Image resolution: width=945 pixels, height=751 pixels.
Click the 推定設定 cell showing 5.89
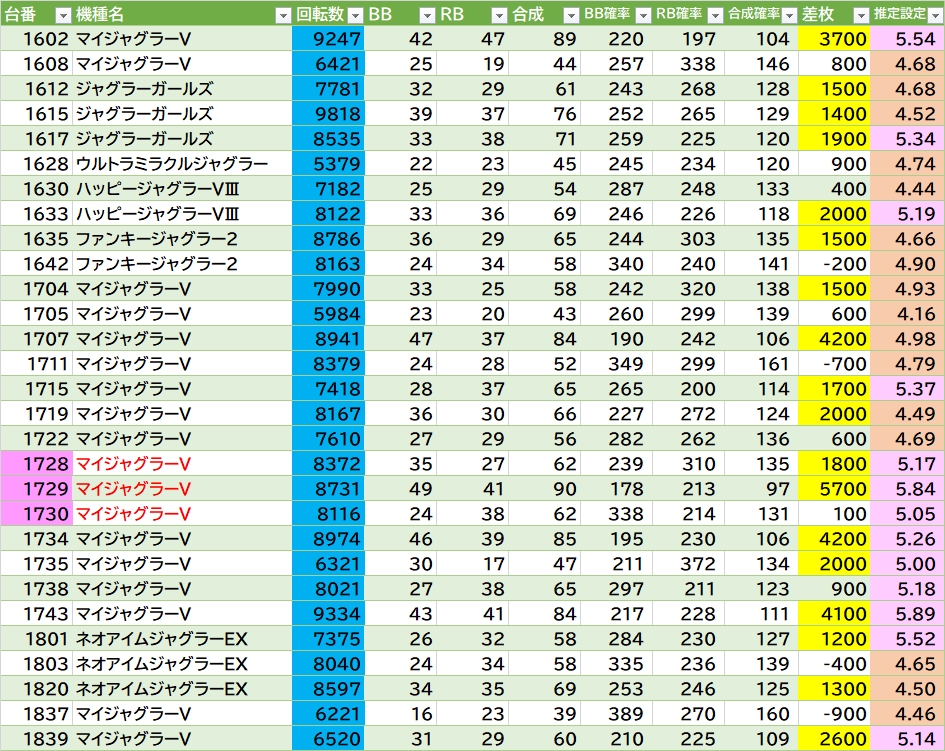coord(907,614)
